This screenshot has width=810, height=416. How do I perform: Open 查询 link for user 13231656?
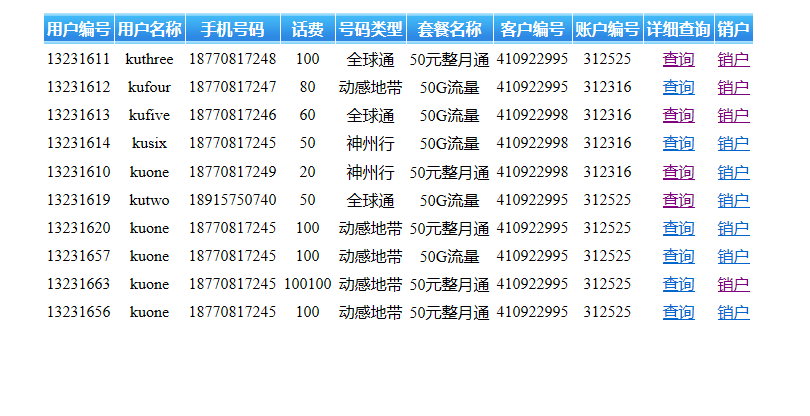coord(678,312)
